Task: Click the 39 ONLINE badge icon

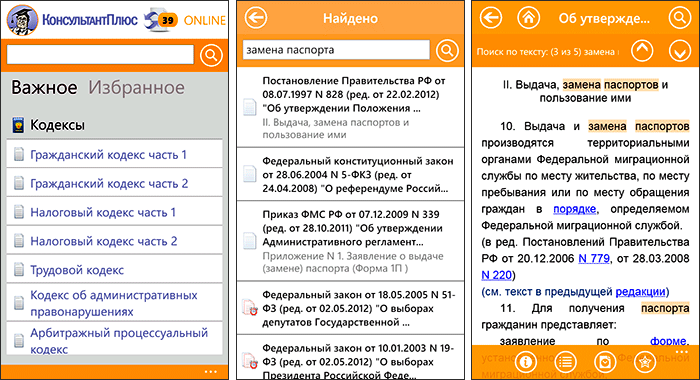Action: point(161,20)
